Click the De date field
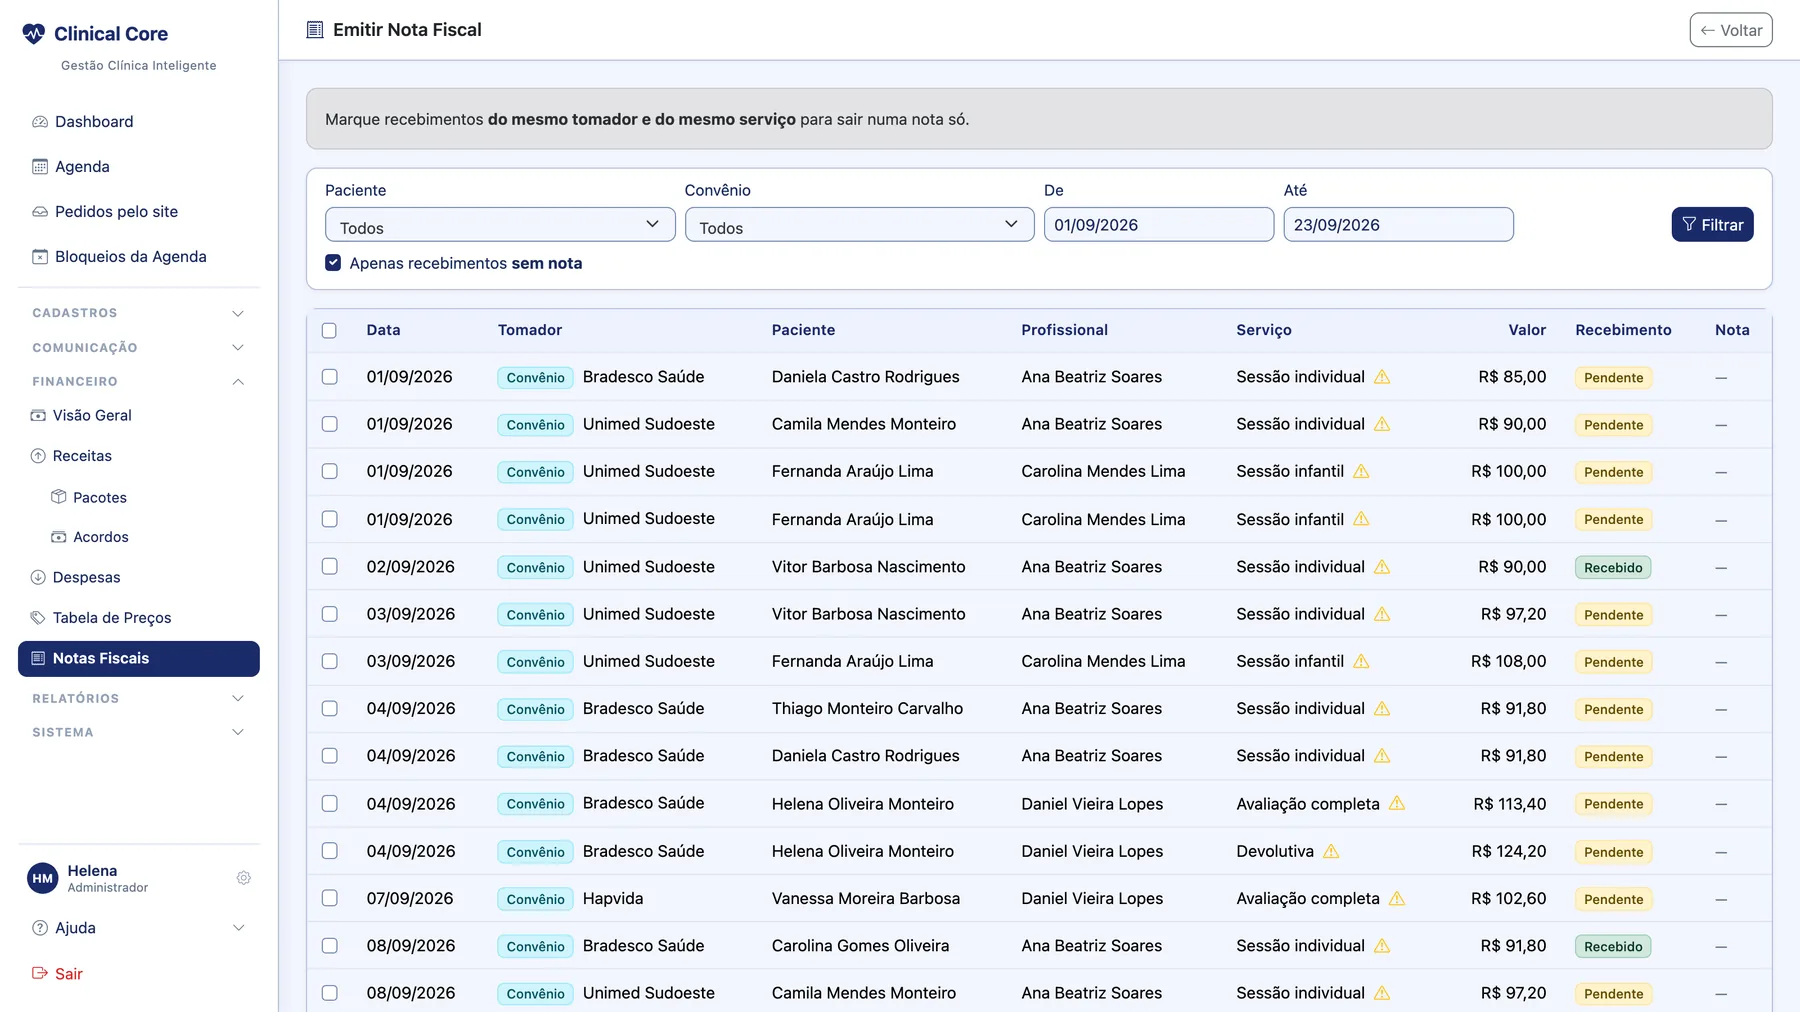The width and height of the screenshot is (1800, 1012). [1159, 225]
